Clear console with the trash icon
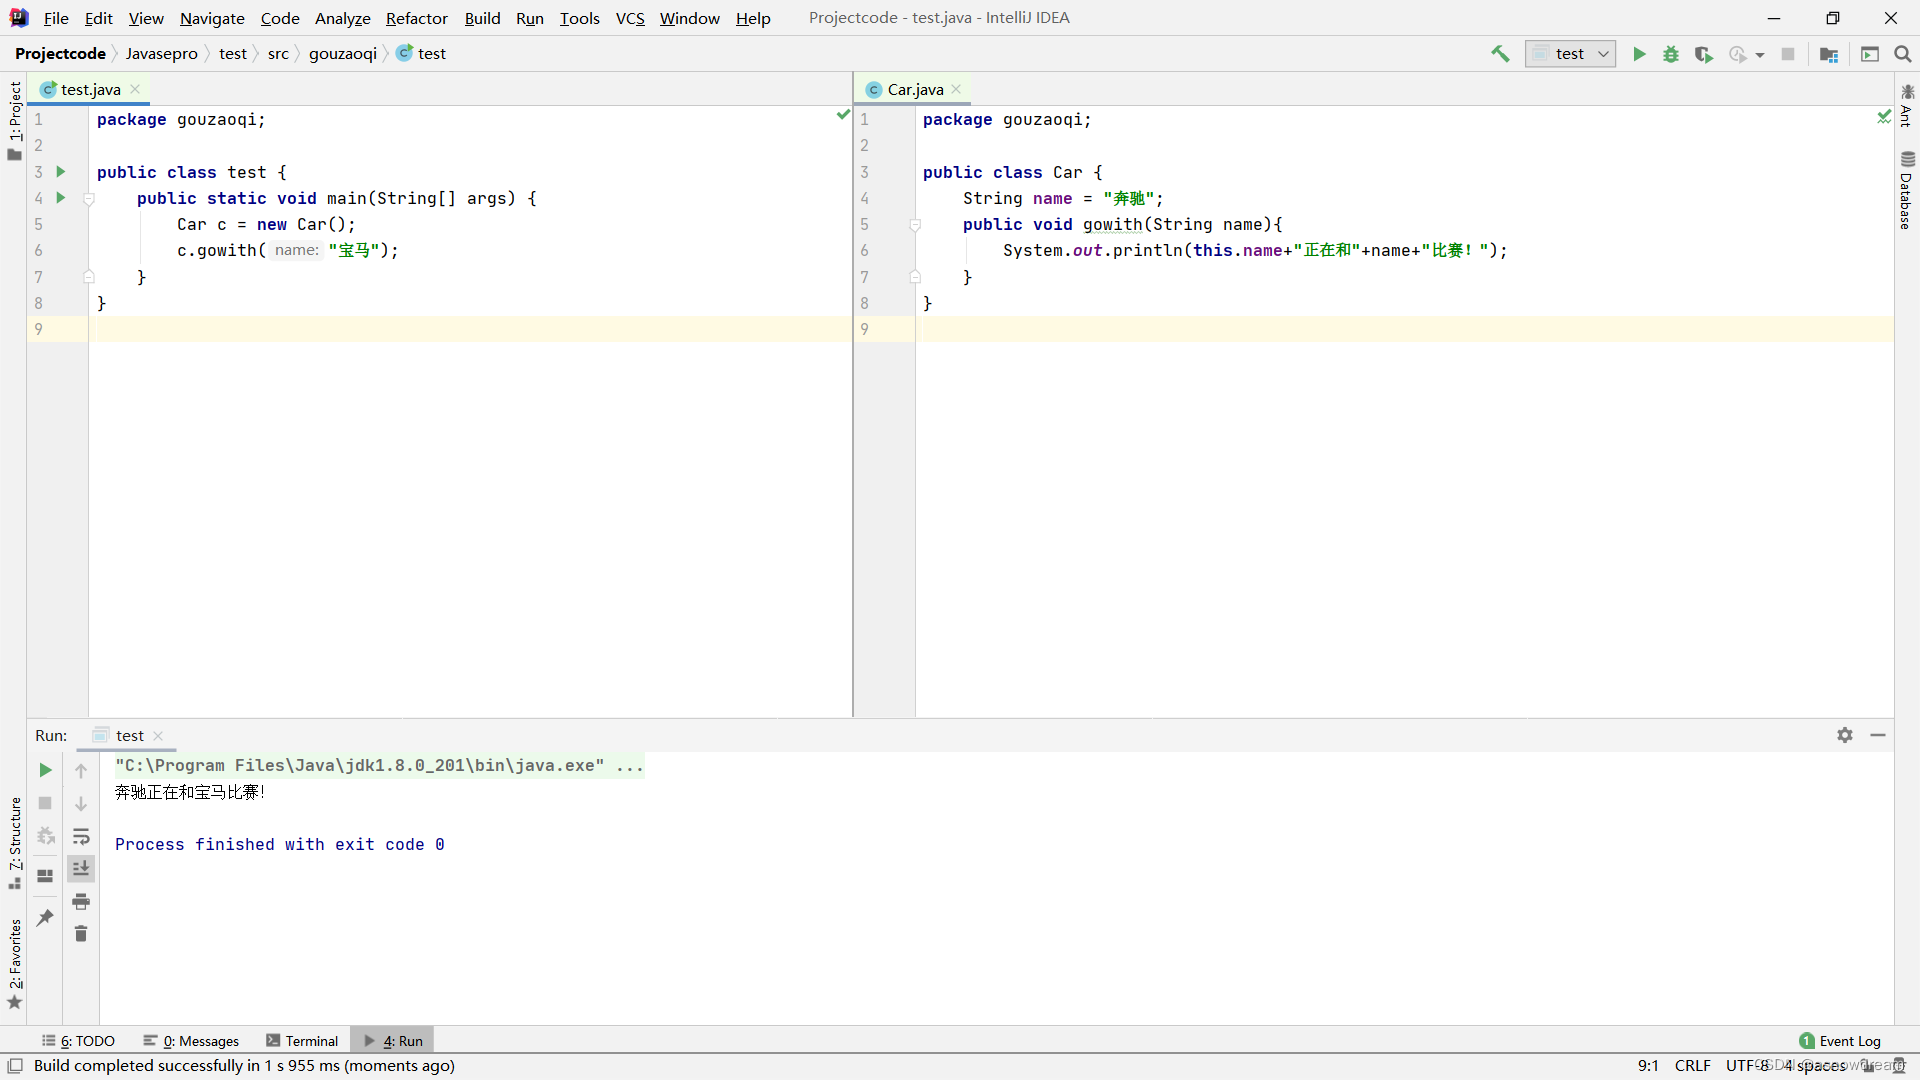 81,934
